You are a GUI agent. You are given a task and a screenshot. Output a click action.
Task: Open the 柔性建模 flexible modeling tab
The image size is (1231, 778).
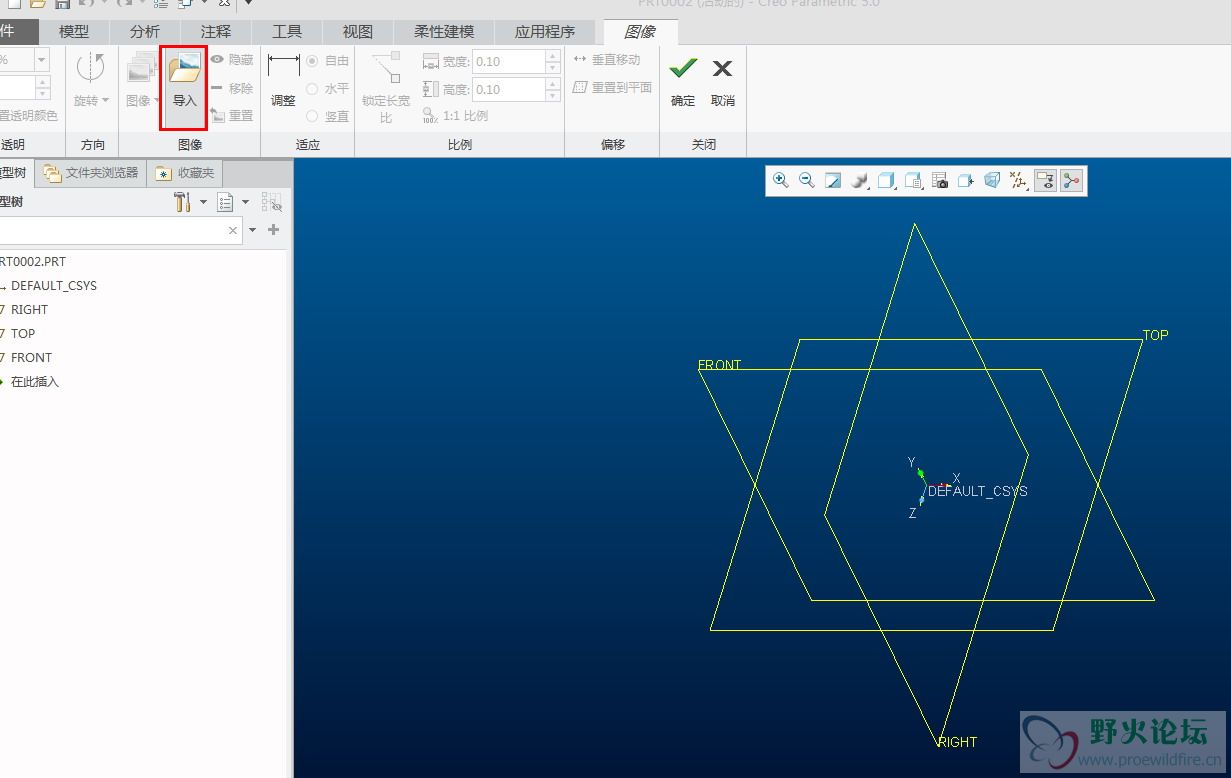[444, 32]
